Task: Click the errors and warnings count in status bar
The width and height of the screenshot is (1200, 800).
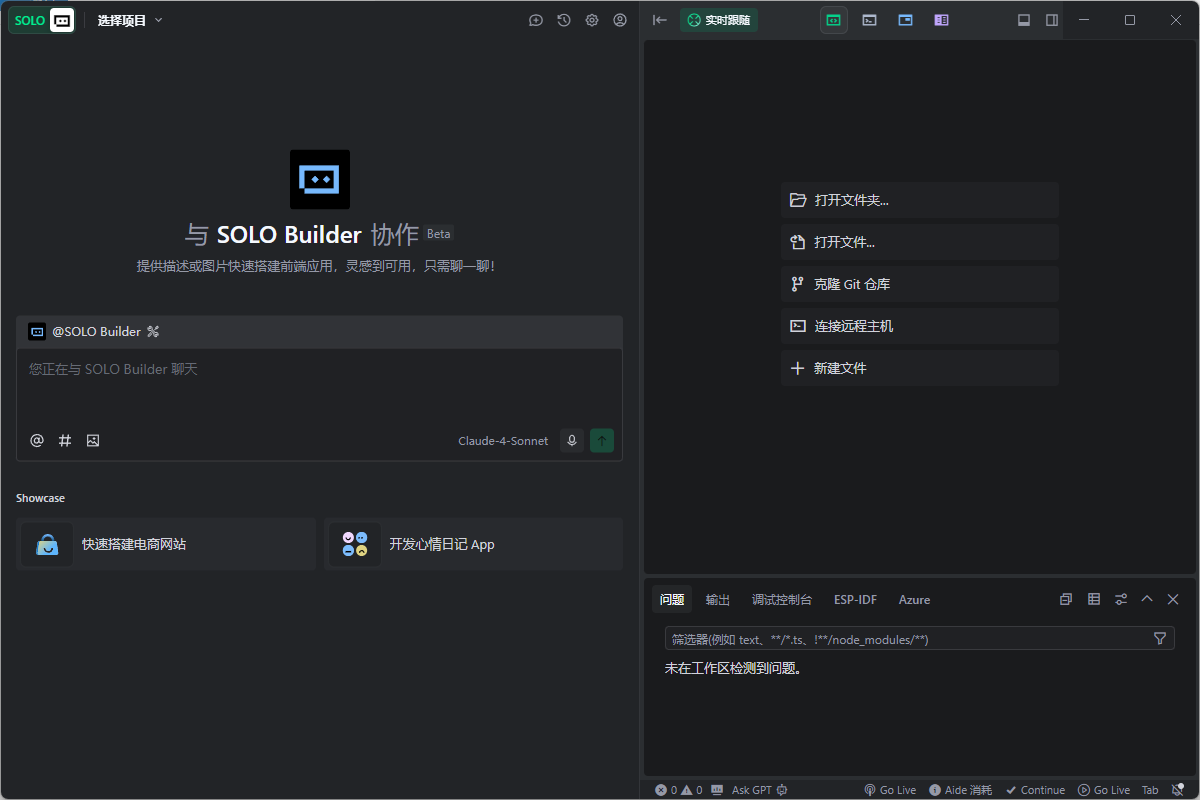Action: pos(679,790)
